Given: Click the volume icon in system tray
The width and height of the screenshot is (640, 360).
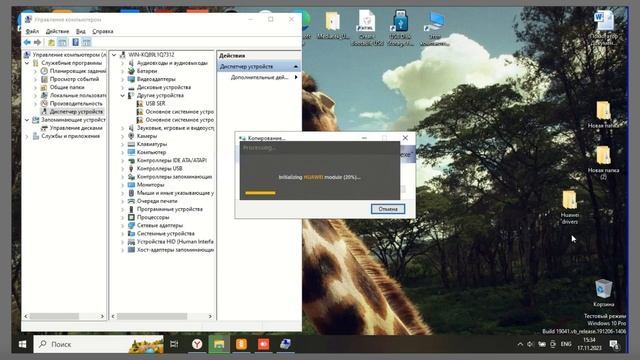Looking at the screenshot, I should click(x=530, y=344).
